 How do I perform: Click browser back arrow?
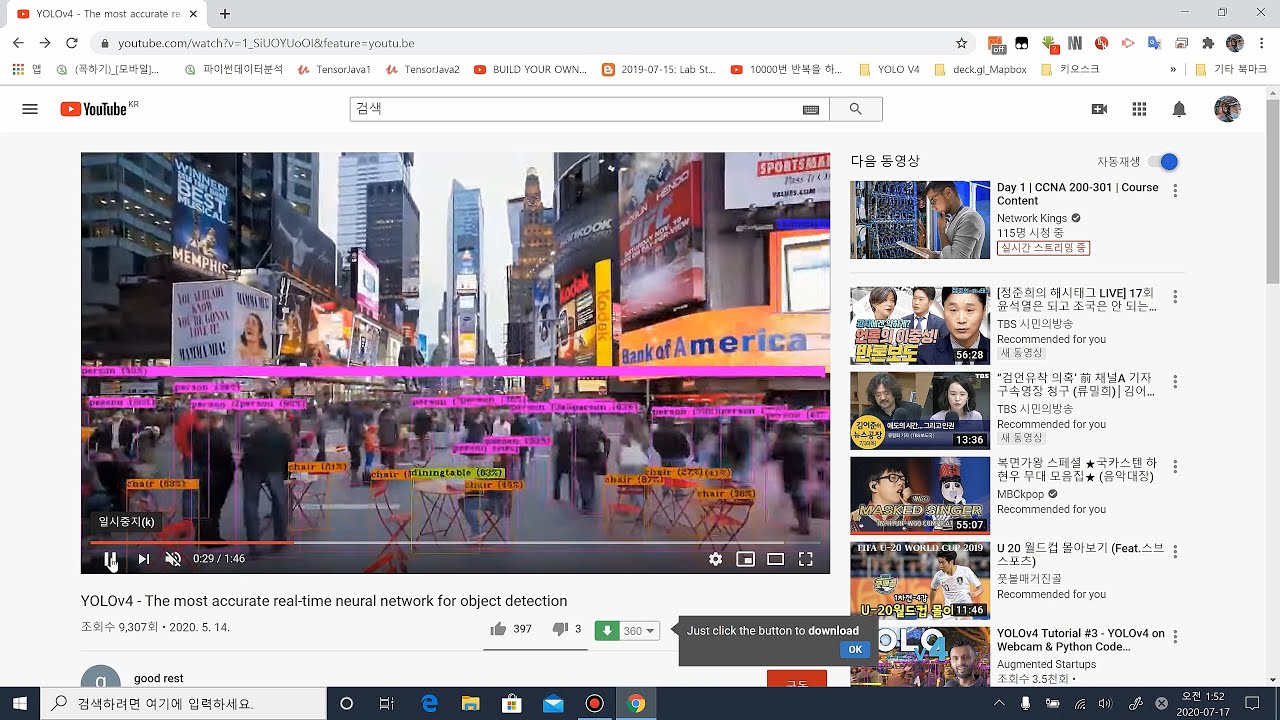[18, 43]
